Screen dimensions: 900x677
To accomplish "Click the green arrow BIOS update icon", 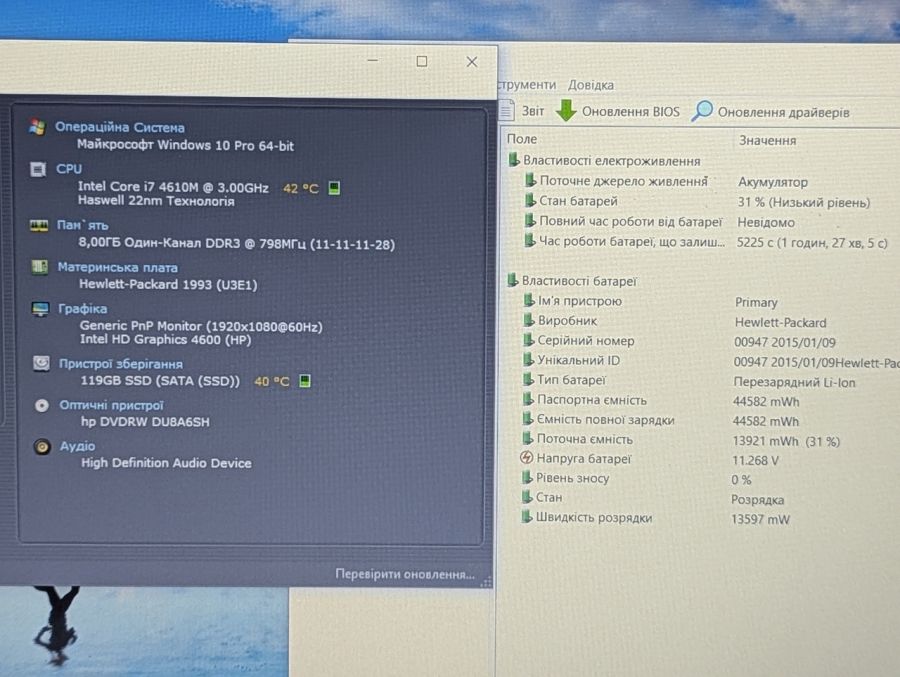I will click(566, 110).
